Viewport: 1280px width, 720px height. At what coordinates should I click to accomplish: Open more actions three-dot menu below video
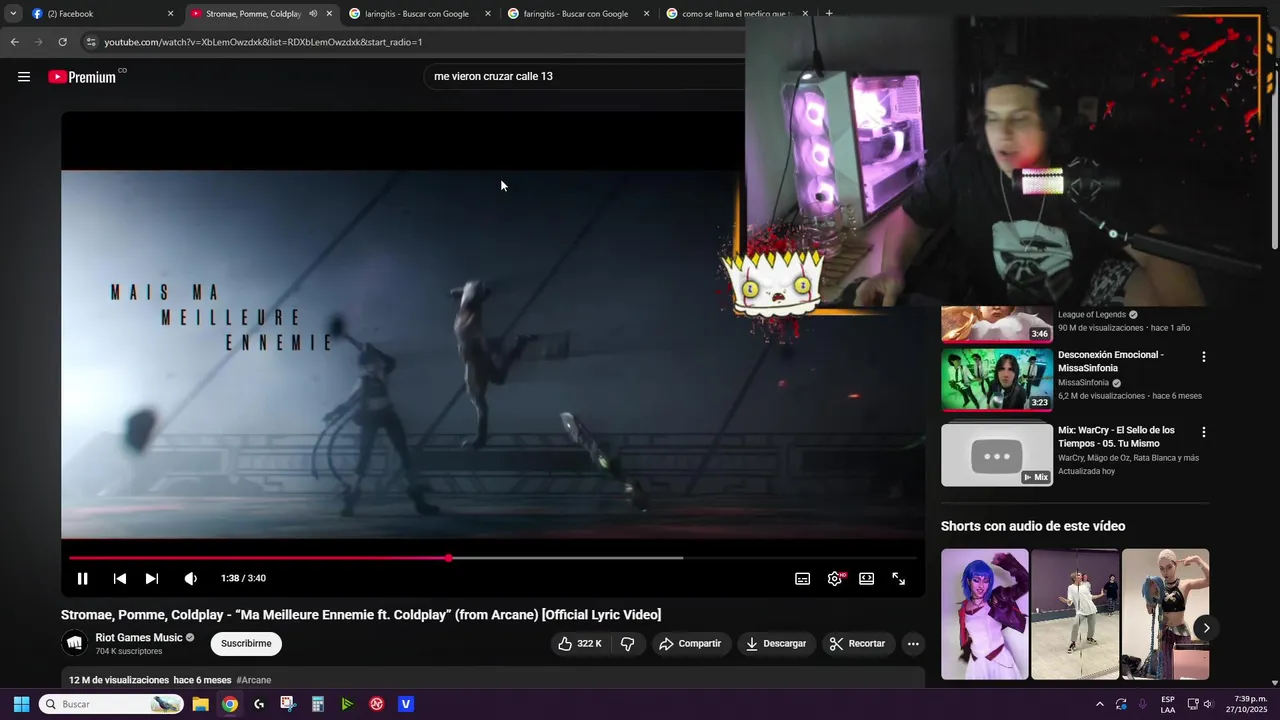click(913, 644)
